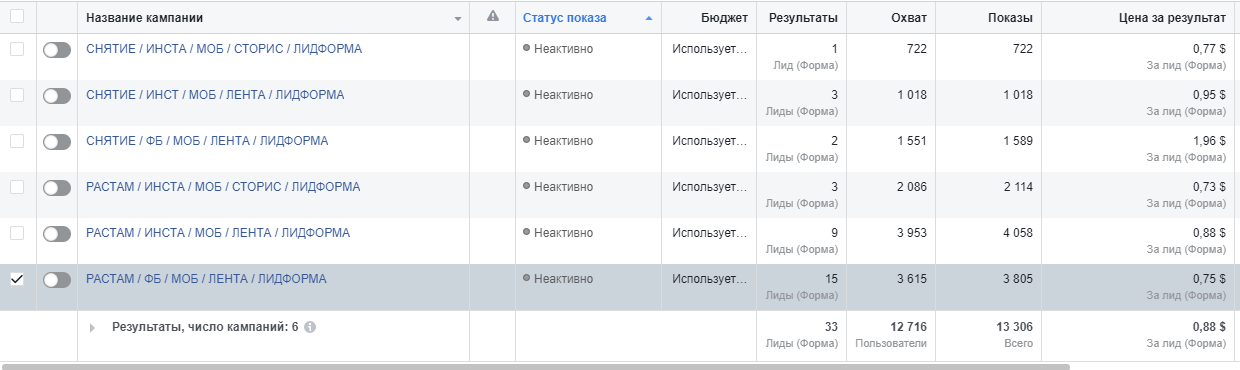Sort by the Результаты column header
This screenshot has width=1240, height=370.
803,17
